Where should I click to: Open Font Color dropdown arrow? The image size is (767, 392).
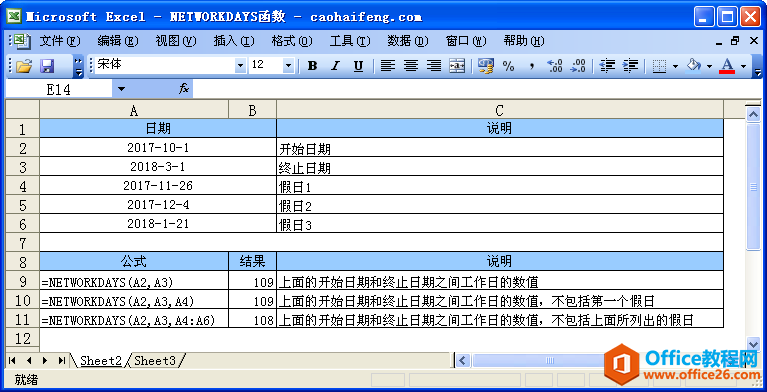[744, 66]
